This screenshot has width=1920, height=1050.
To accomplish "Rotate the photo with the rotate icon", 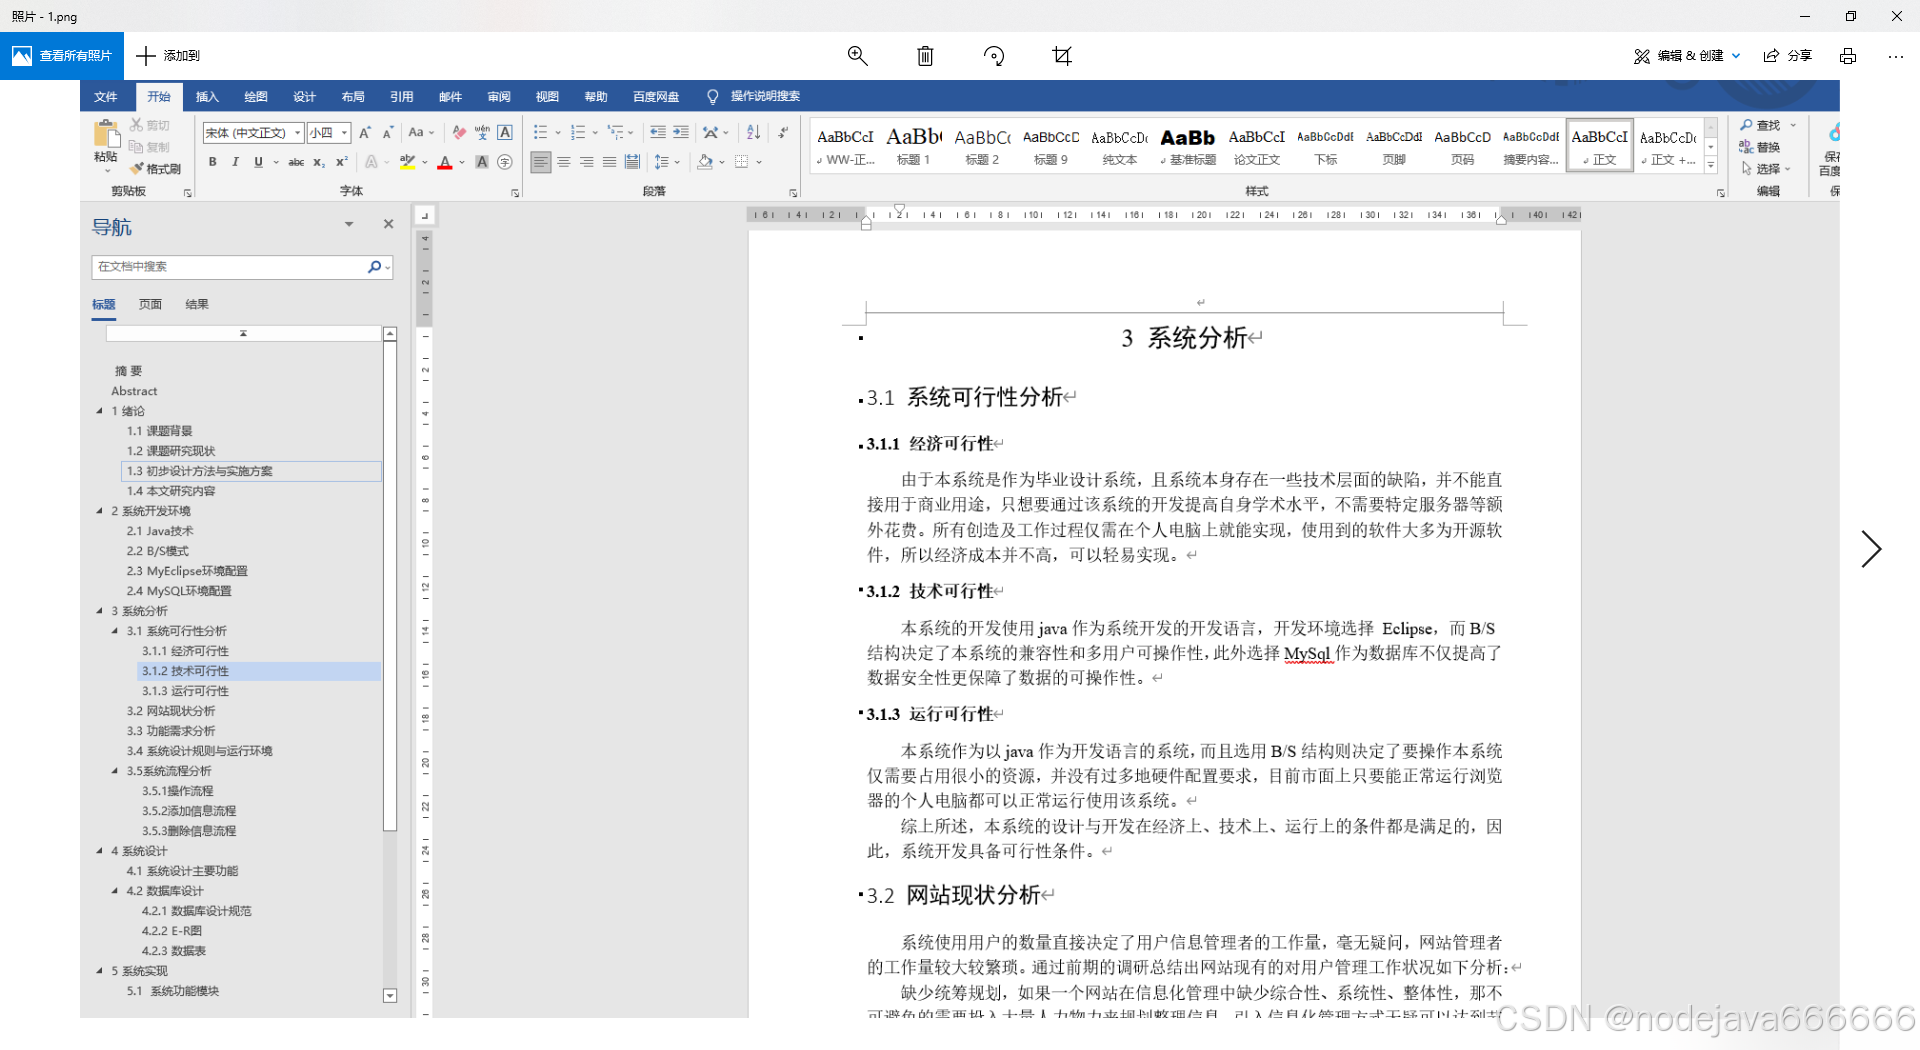I will [994, 56].
